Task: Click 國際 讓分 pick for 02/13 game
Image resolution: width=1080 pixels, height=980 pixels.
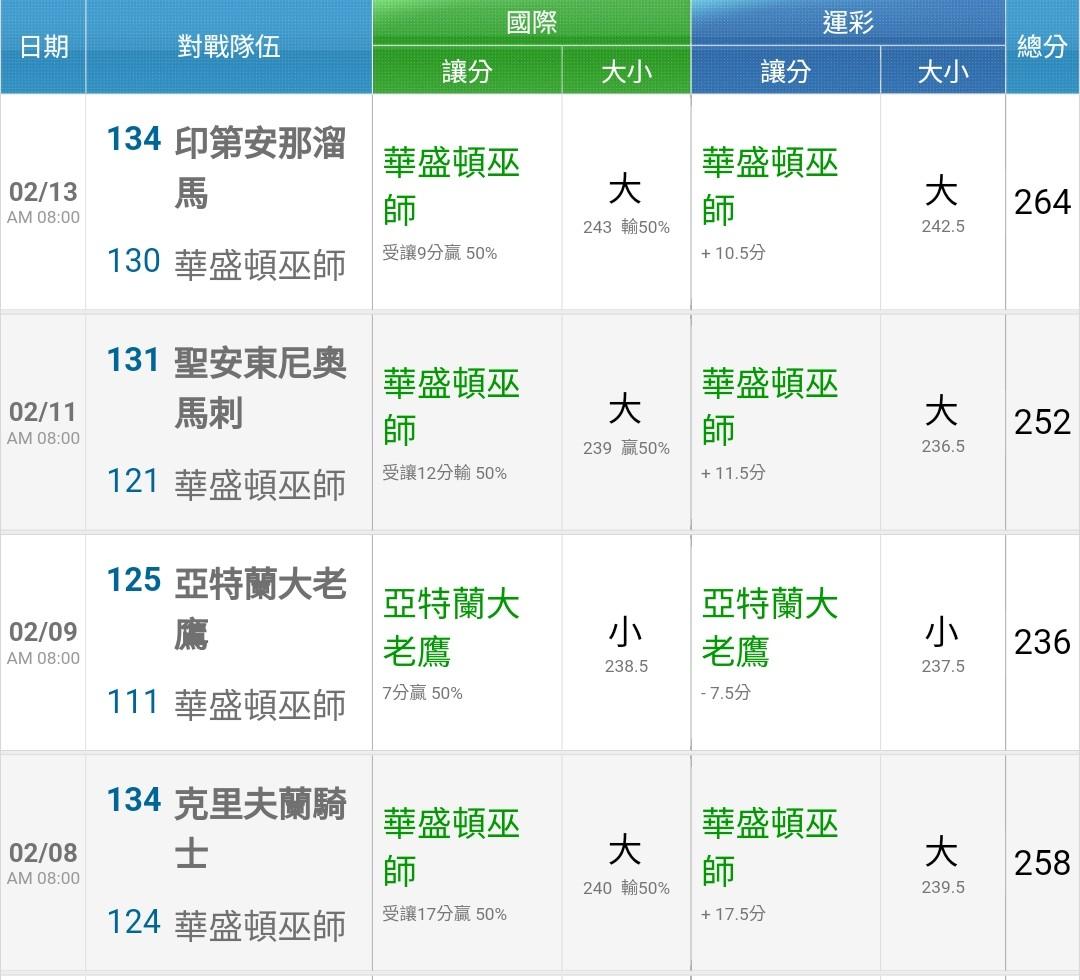Action: [451, 187]
